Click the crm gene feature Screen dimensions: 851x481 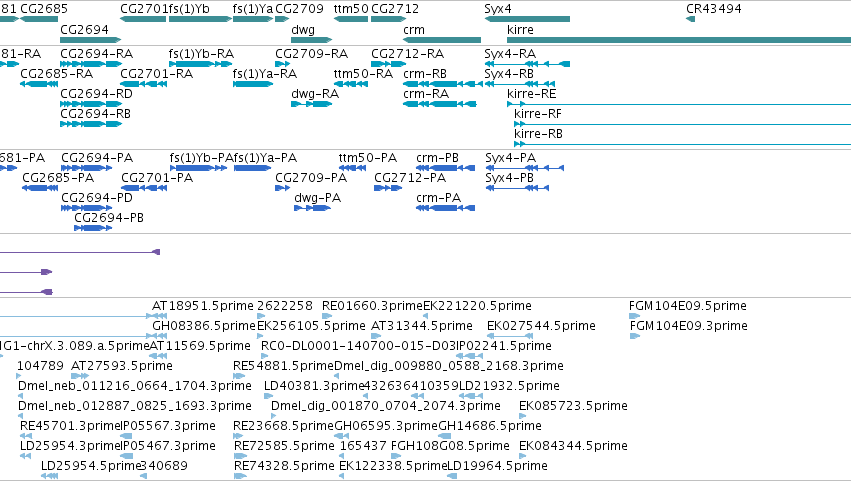pyautogui.click(x=442, y=40)
